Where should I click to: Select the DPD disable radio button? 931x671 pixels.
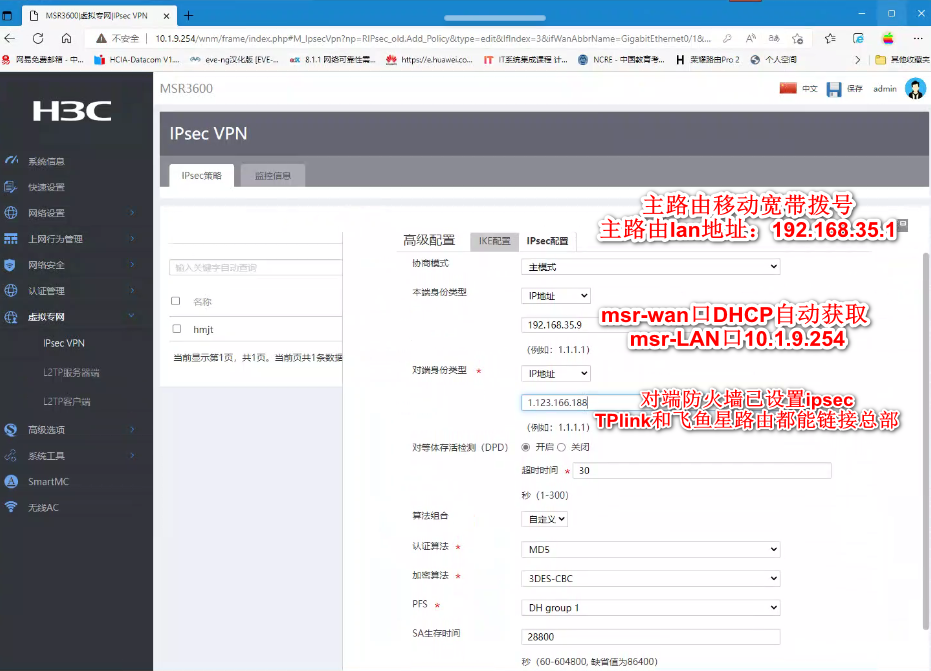tap(561, 447)
